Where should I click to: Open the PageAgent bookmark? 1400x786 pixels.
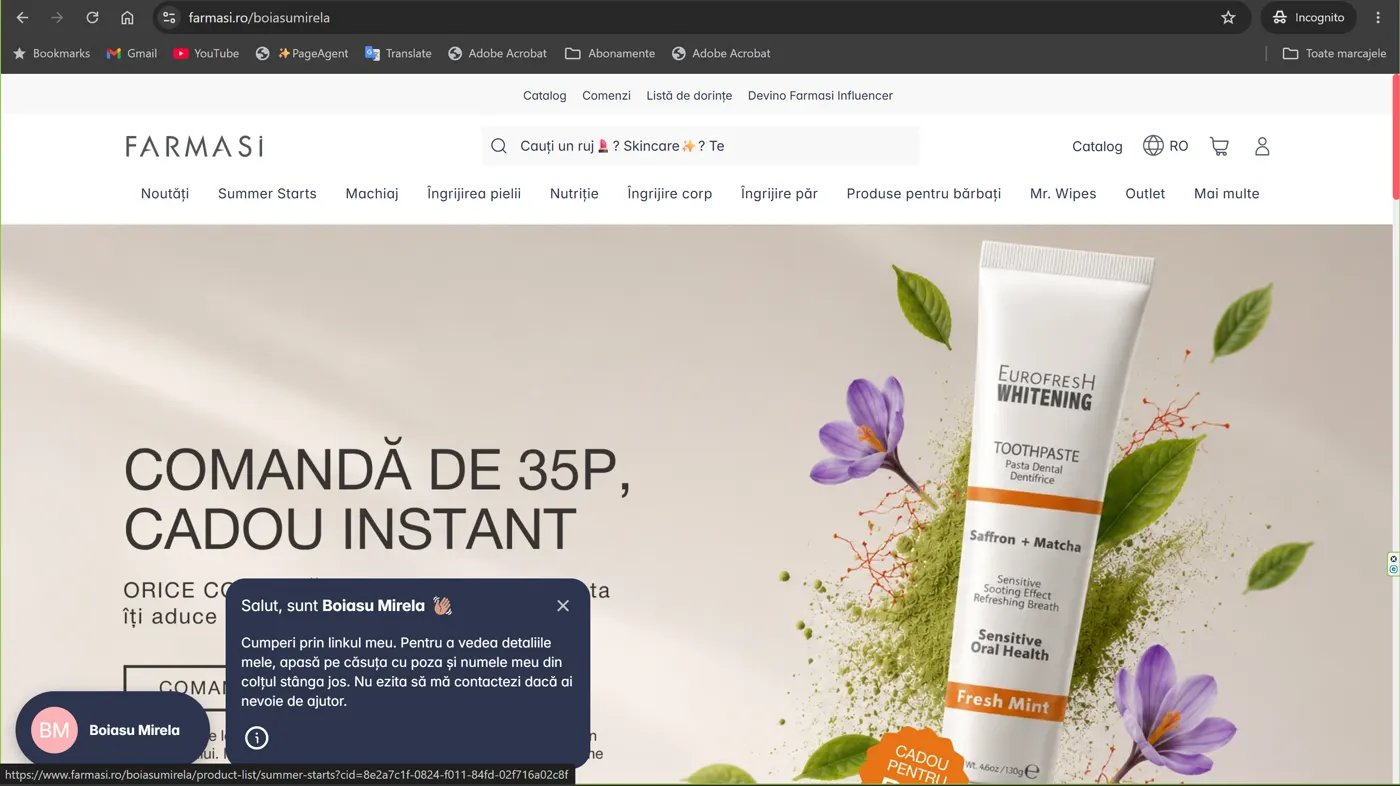(x=302, y=53)
